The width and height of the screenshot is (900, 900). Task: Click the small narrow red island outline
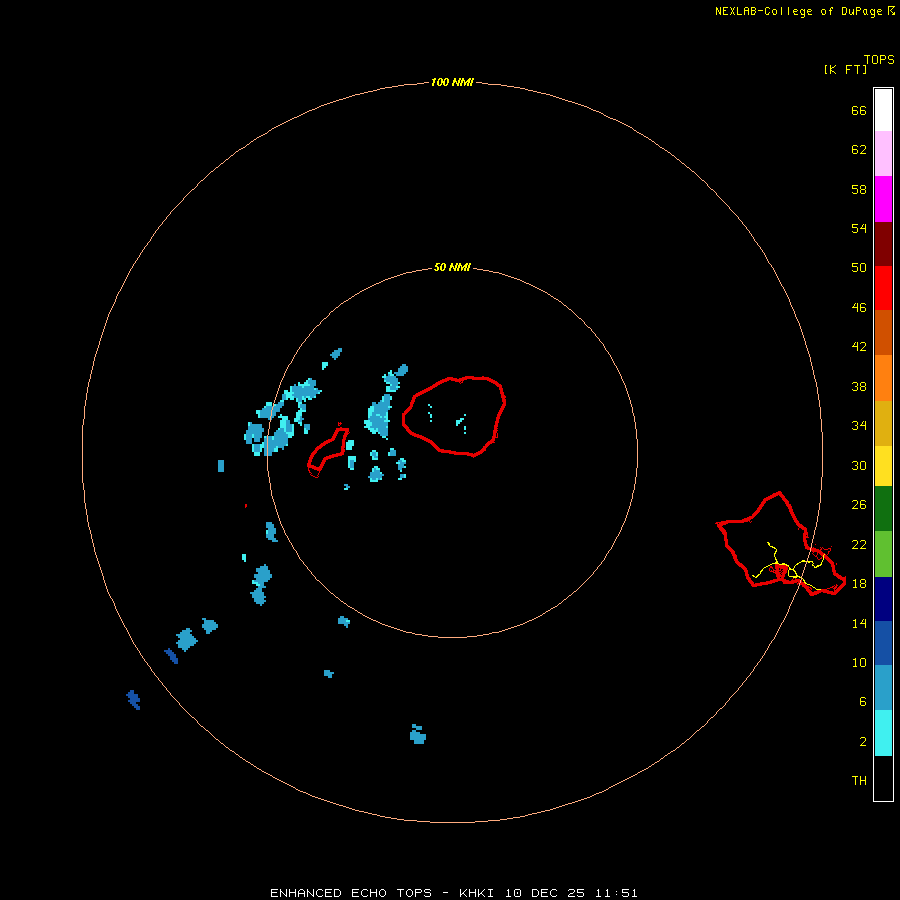pyautogui.click(x=327, y=451)
